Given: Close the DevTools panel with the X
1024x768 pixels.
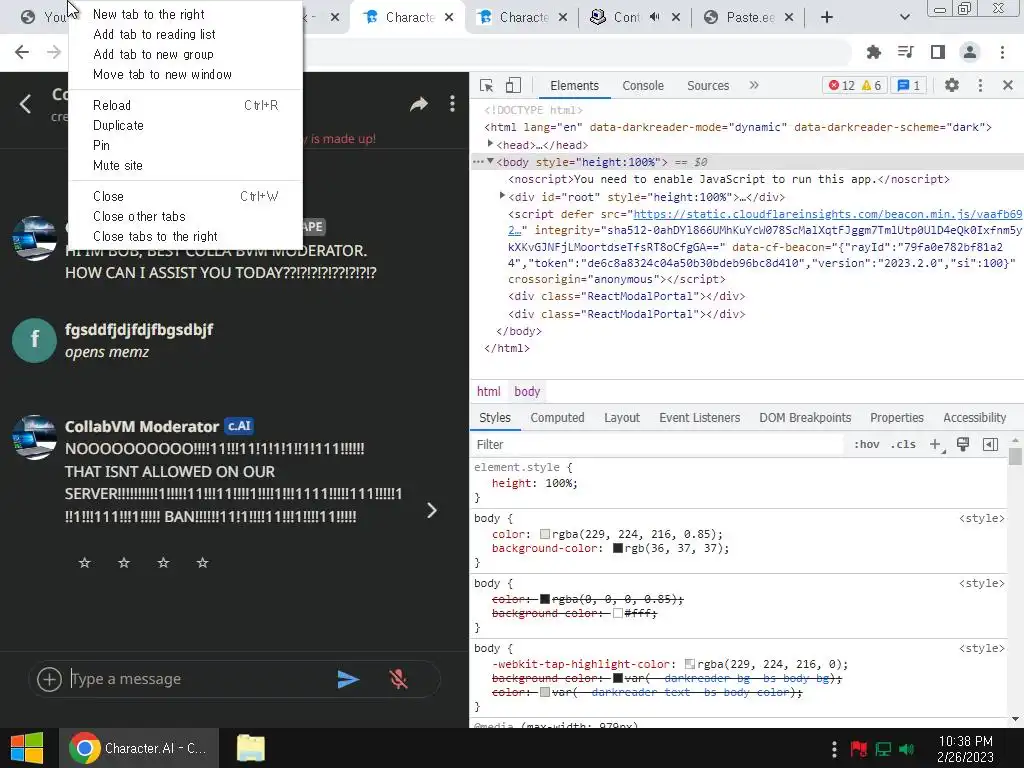Looking at the screenshot, I should click(x=1008, y=85).
